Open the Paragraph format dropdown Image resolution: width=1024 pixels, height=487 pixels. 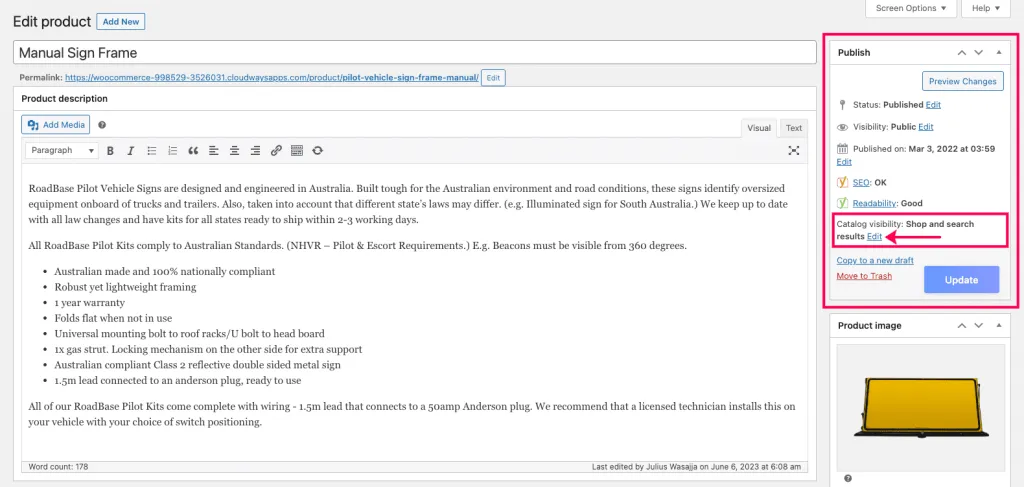click(x=62, y=151)
